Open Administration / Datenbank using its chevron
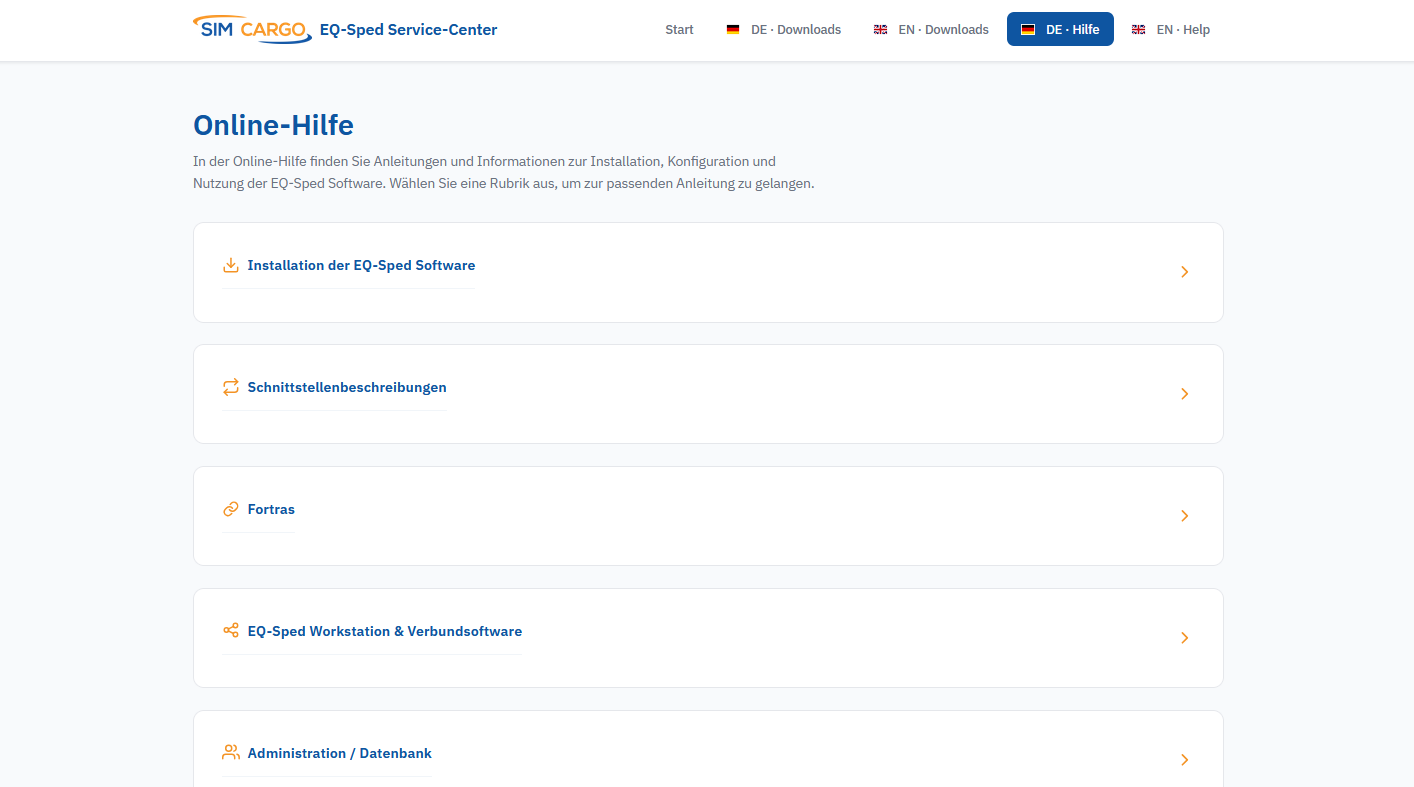Image resolution: width=1414 pixels, height=787 pixels. click(1185, 760)
